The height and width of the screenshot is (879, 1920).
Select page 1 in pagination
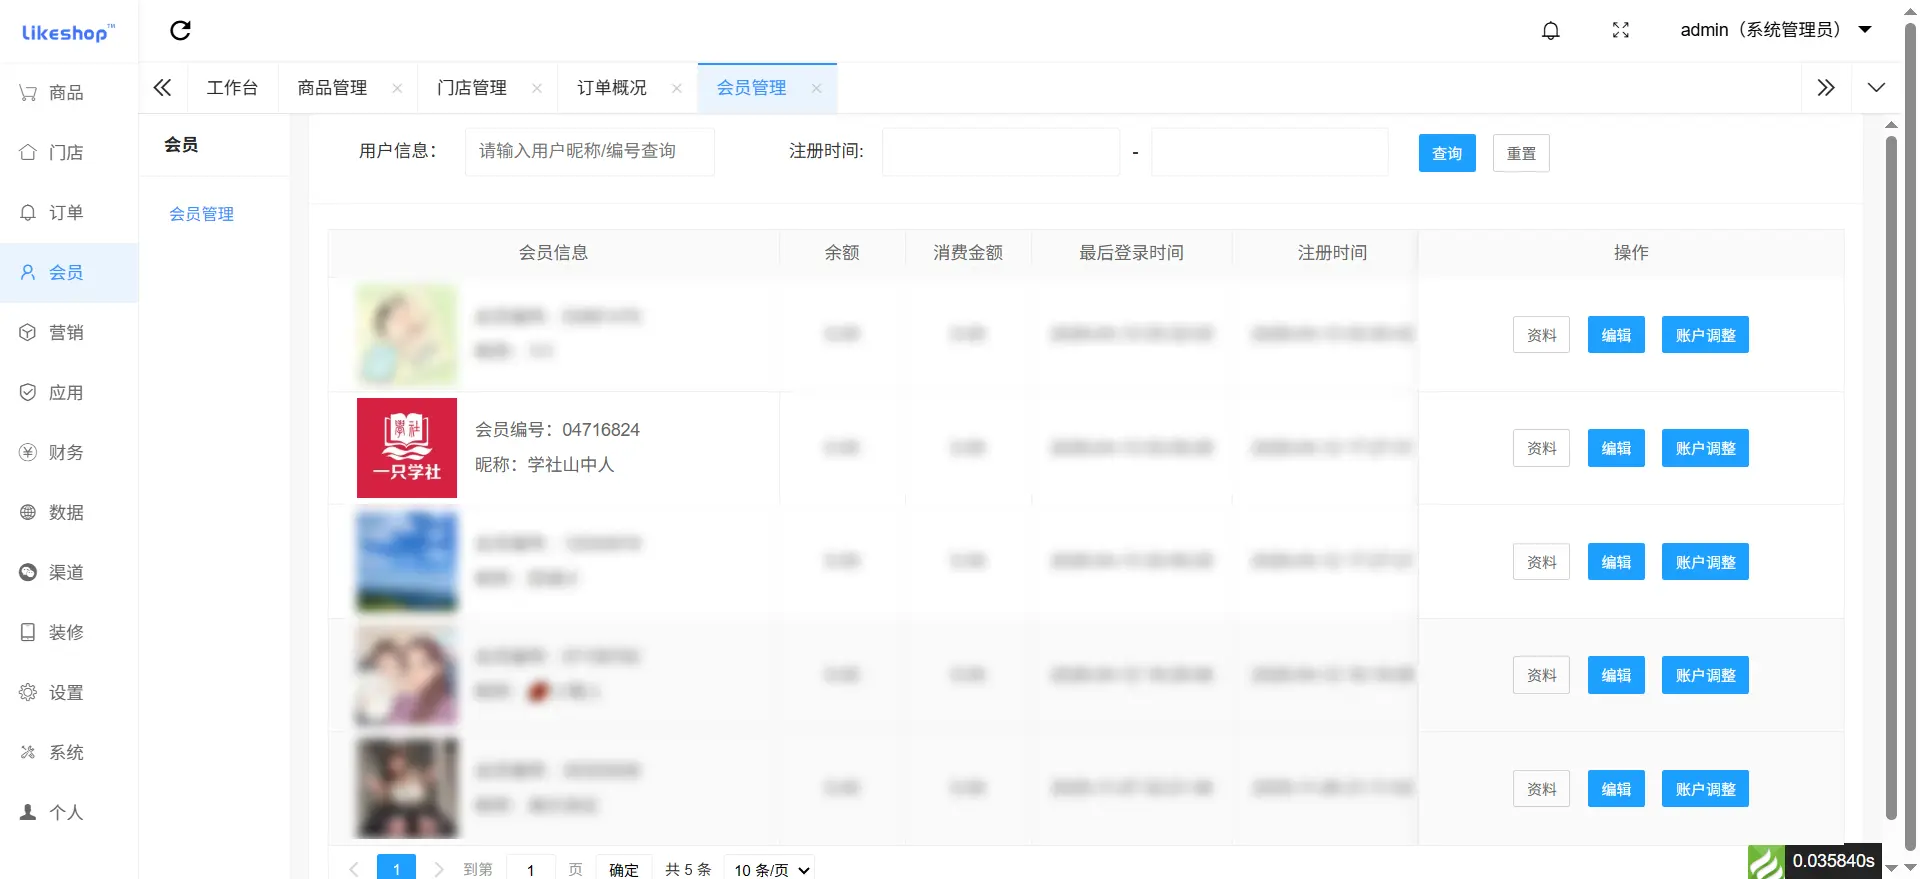(x=396, y=868)
